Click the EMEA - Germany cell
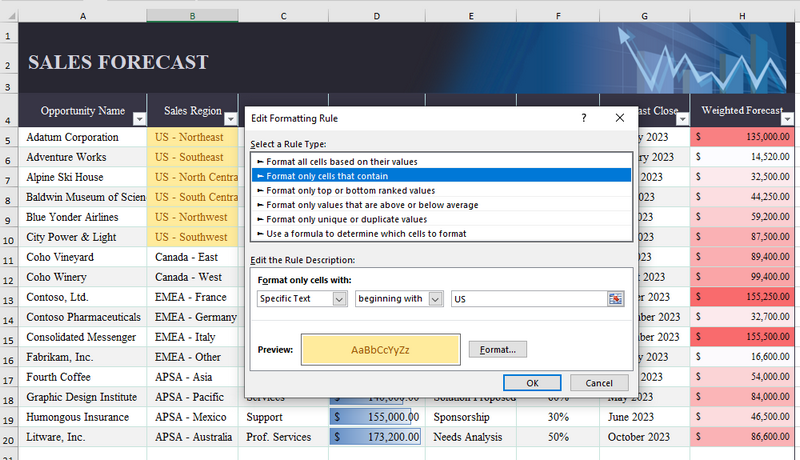 pyautogui.click(x=192, y=317)
